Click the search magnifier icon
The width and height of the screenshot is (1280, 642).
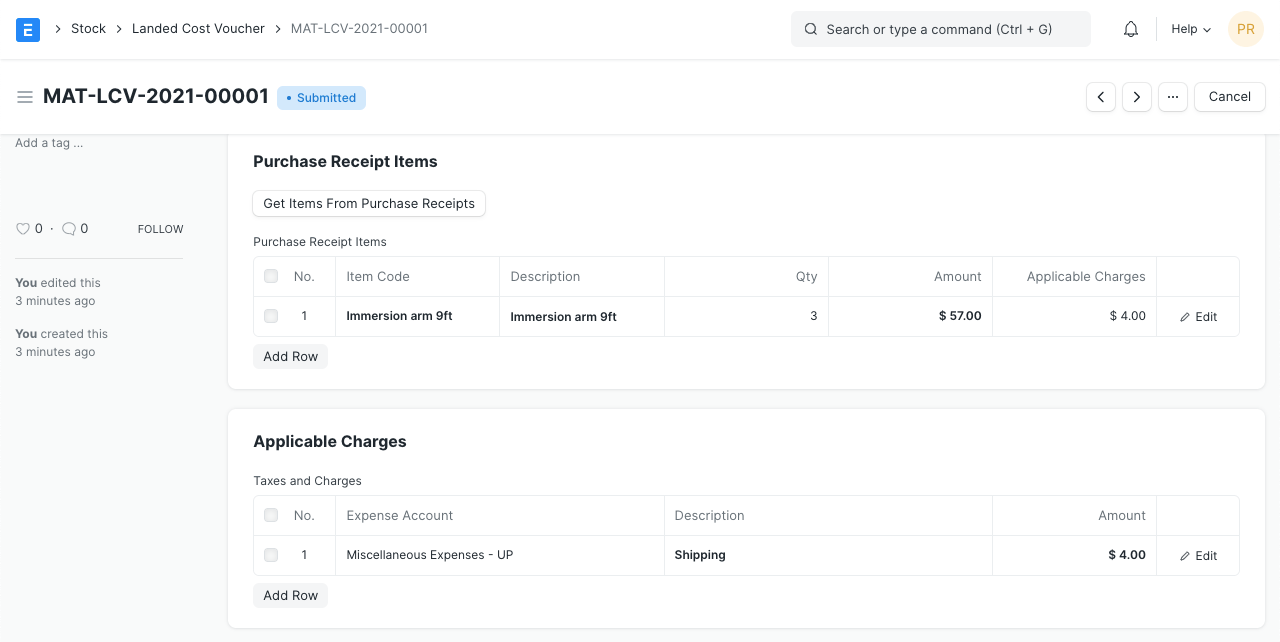pyautogui.click(x=811, y=29)
